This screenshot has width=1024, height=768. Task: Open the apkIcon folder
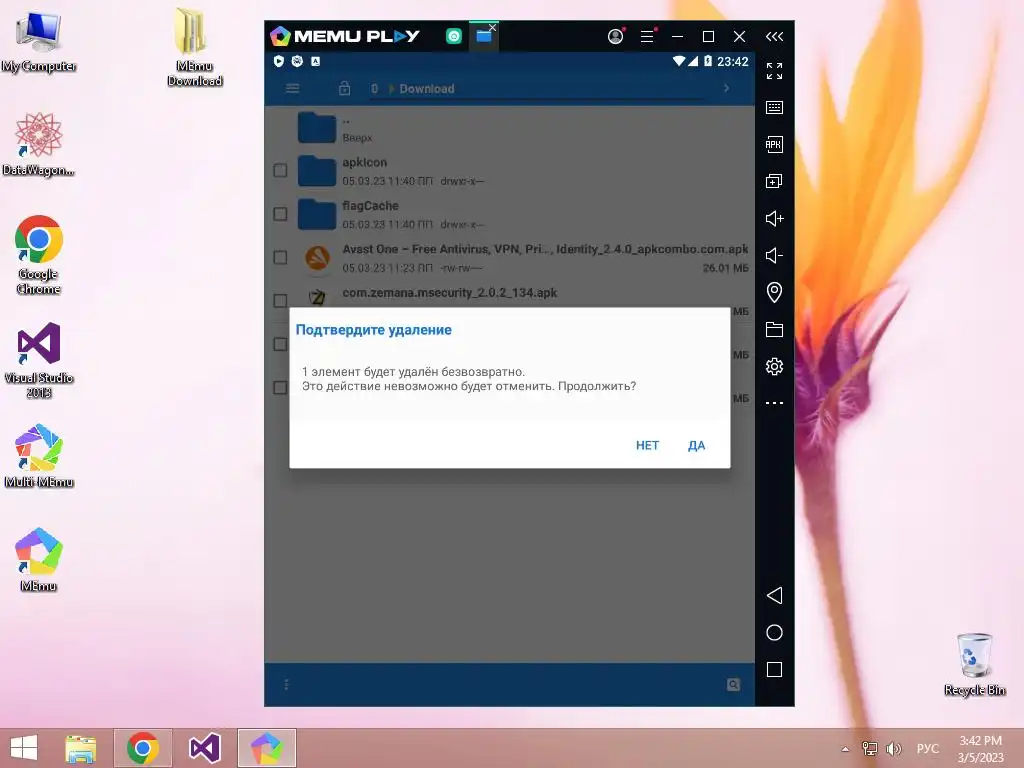(x=509, y=170)
